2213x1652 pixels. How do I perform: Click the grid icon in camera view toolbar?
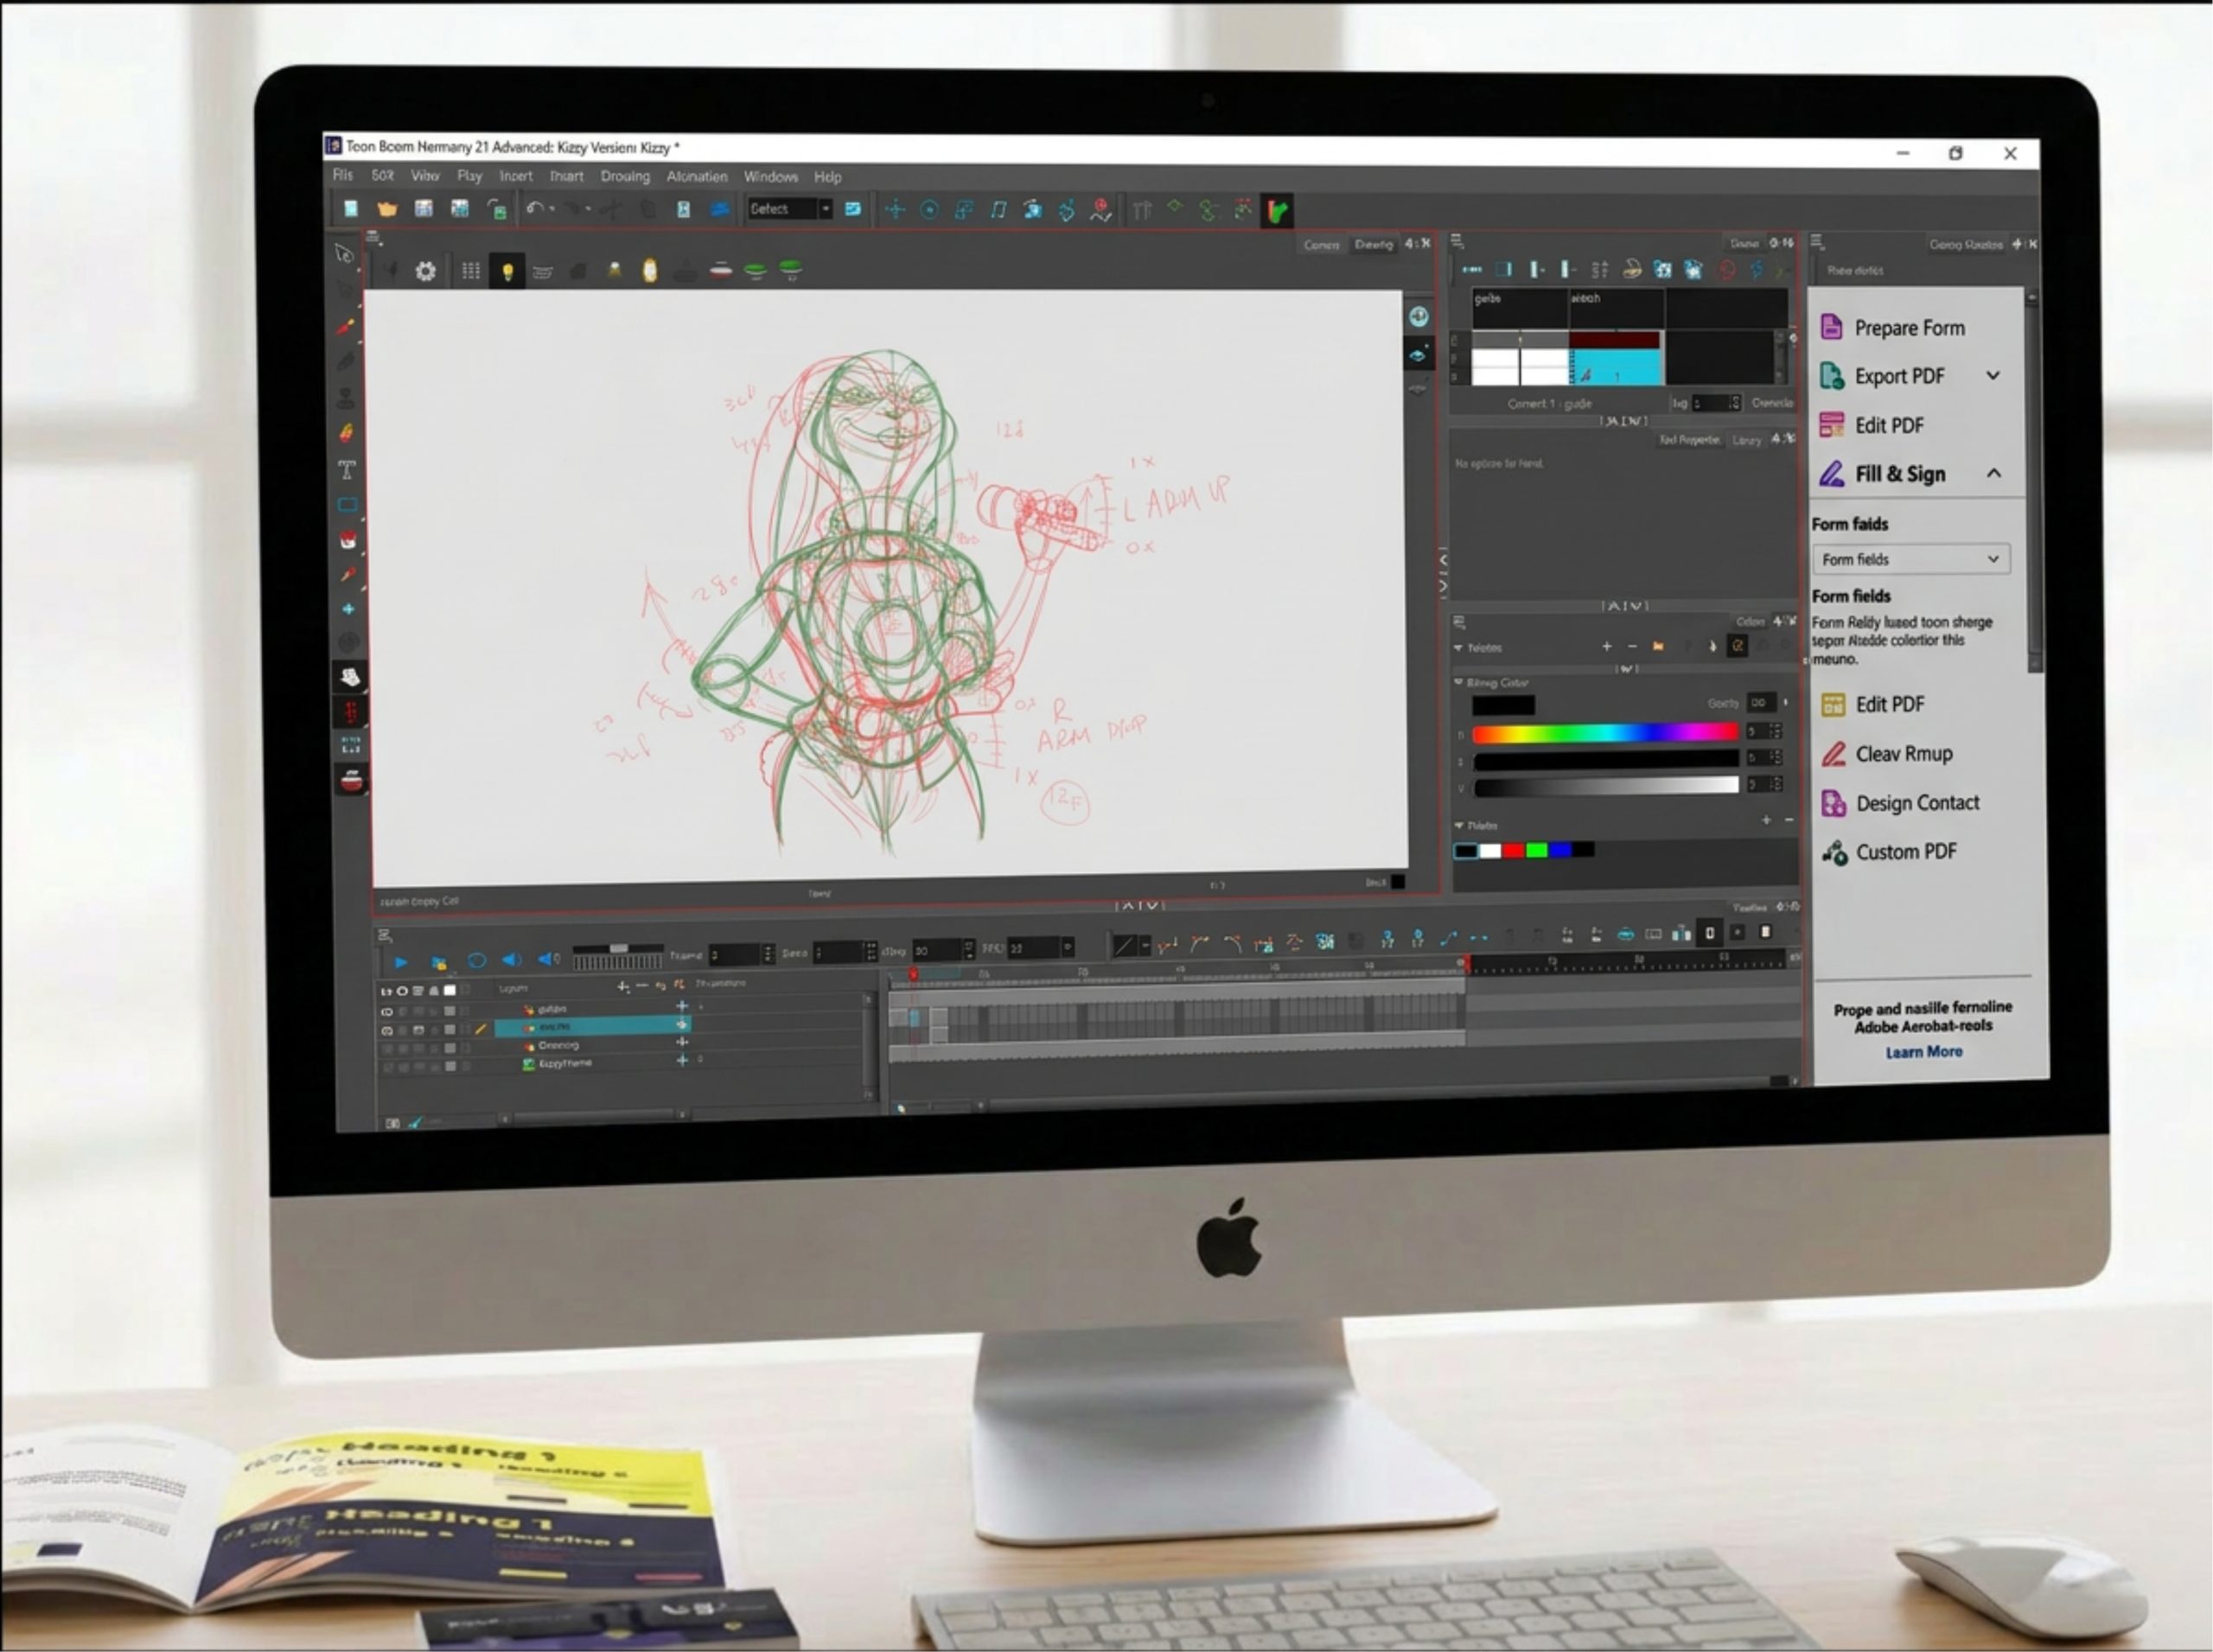coord(470,271)
